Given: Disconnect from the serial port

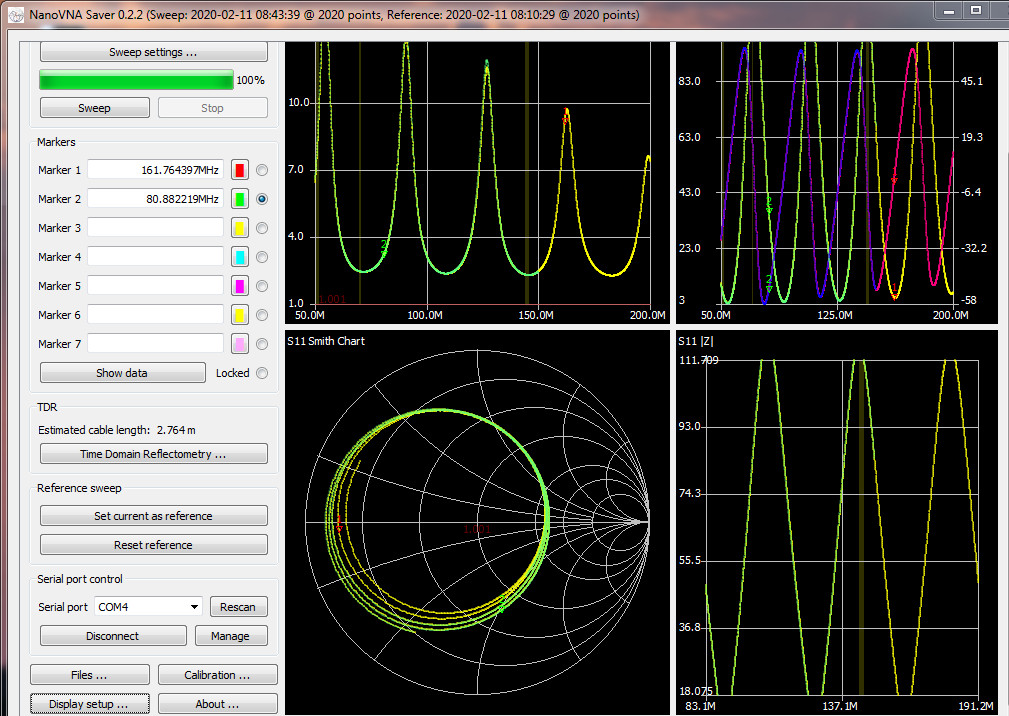Looking at the screenshot, I should [113, 636].
